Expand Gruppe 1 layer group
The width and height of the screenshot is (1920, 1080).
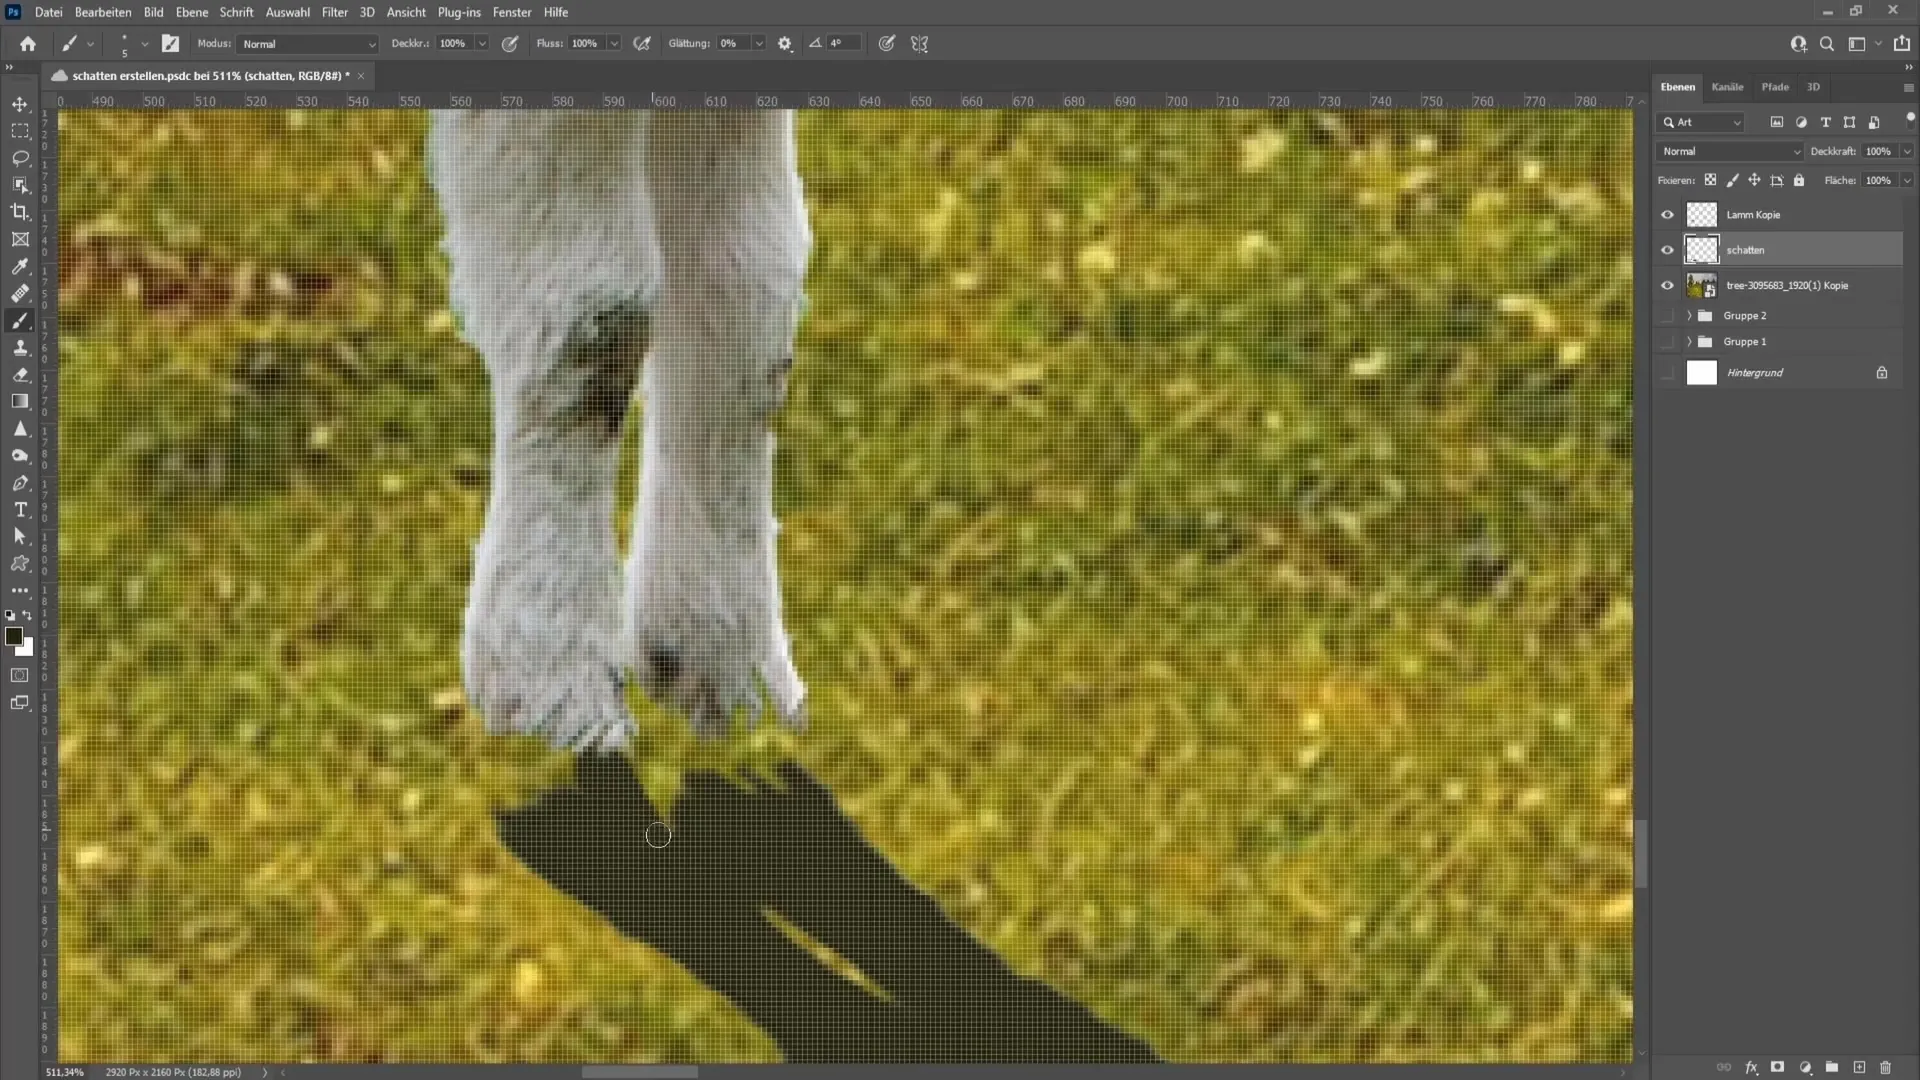(x=1689, y=340)
